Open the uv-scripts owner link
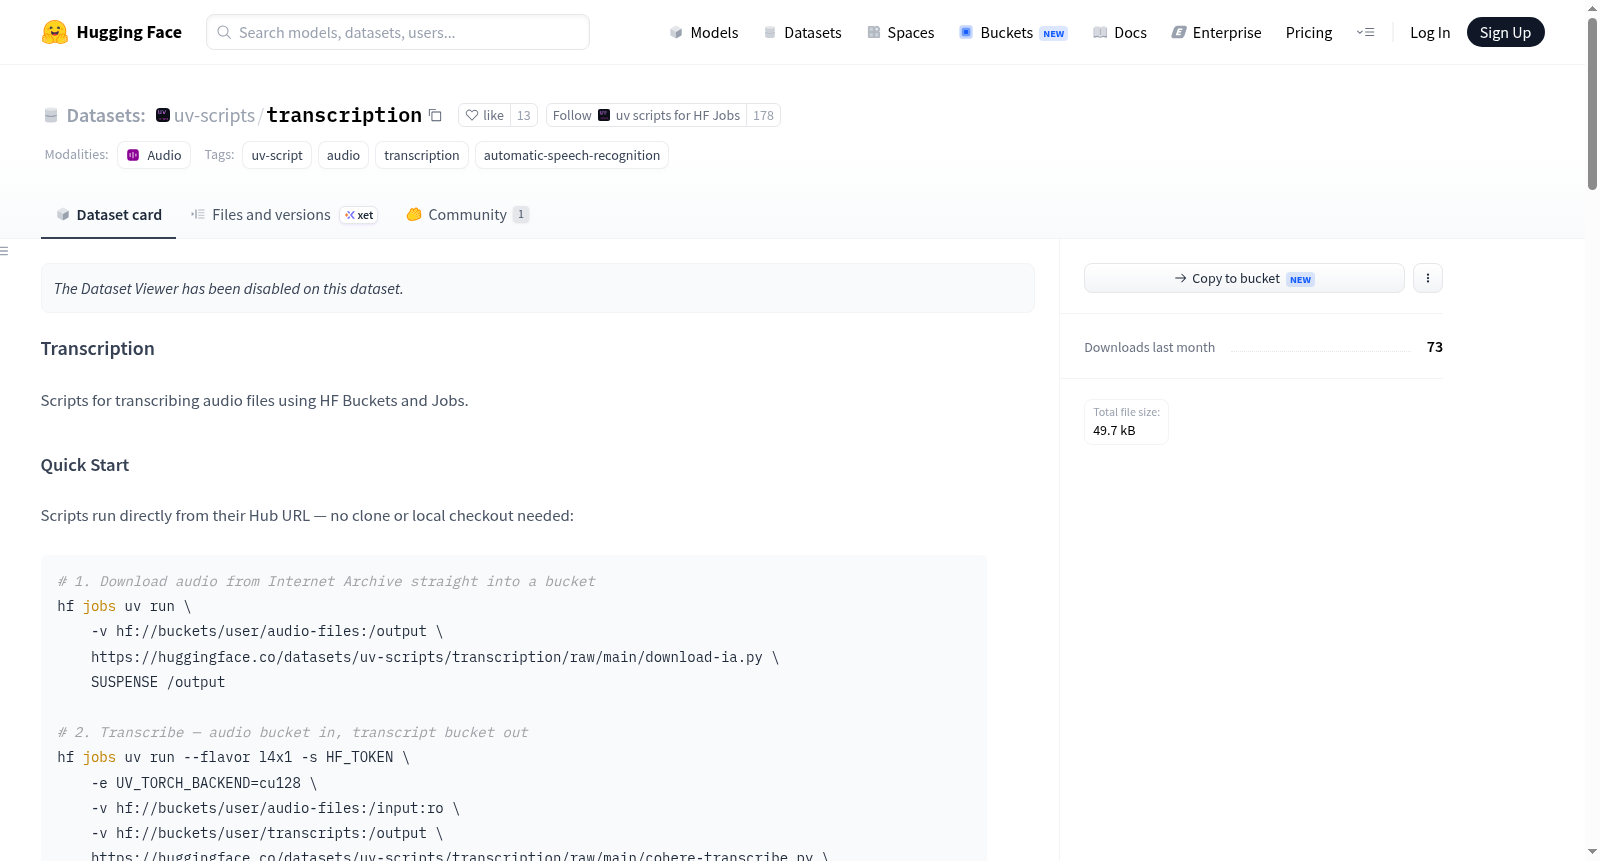Viewport: 1600px width, 861px height. click(x=214, y=115)
